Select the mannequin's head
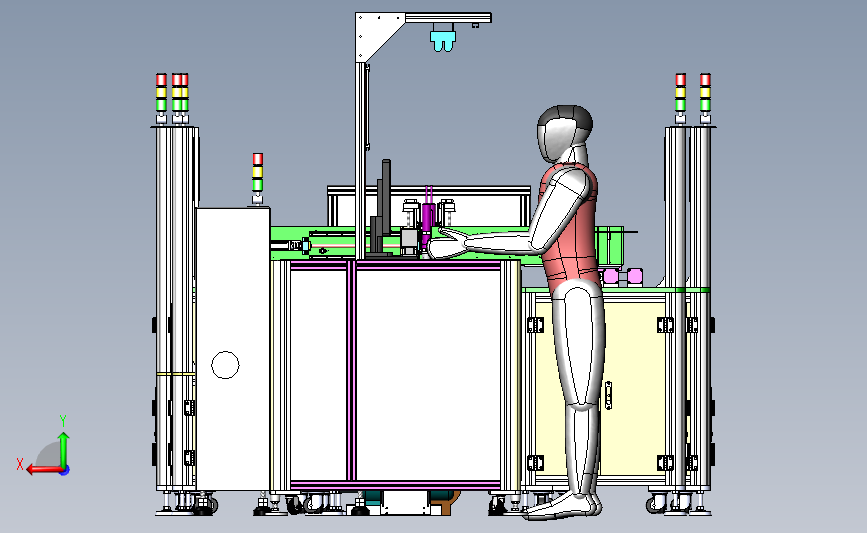The height and width of the screenshot is (533, 867). [x=564, y=133]
